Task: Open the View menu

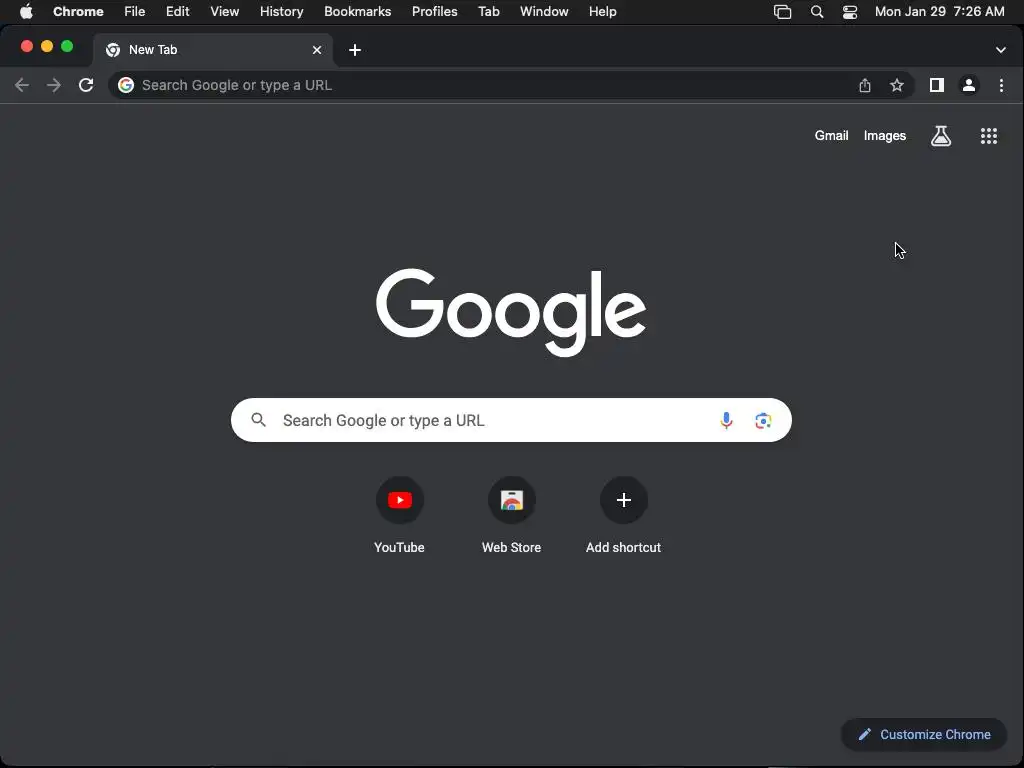Action: click(x=225, y=12)
